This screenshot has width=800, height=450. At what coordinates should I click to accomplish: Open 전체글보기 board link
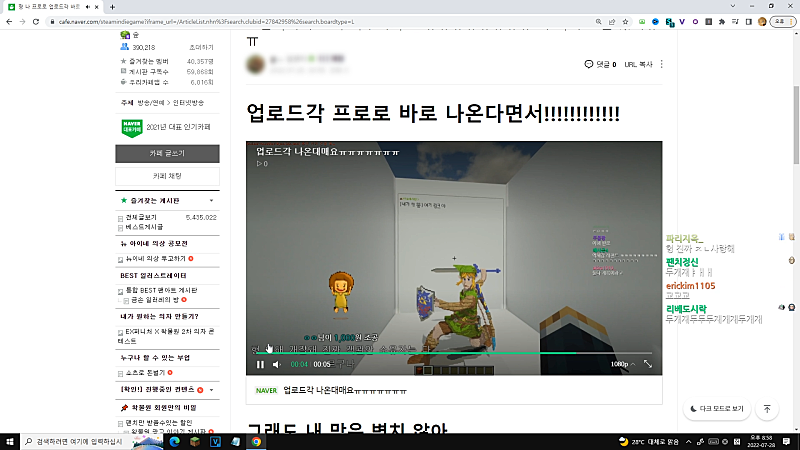(x=141, y=217)
